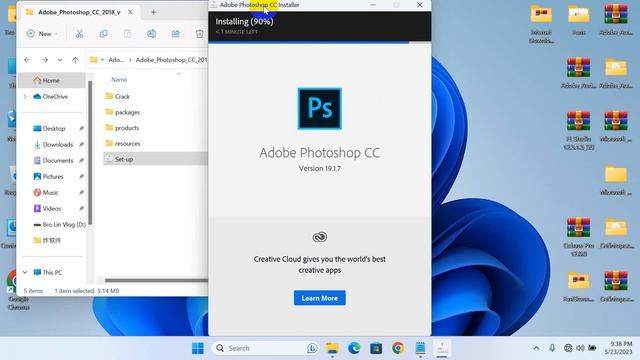Click the microphone tray icon

pos(552,348)
